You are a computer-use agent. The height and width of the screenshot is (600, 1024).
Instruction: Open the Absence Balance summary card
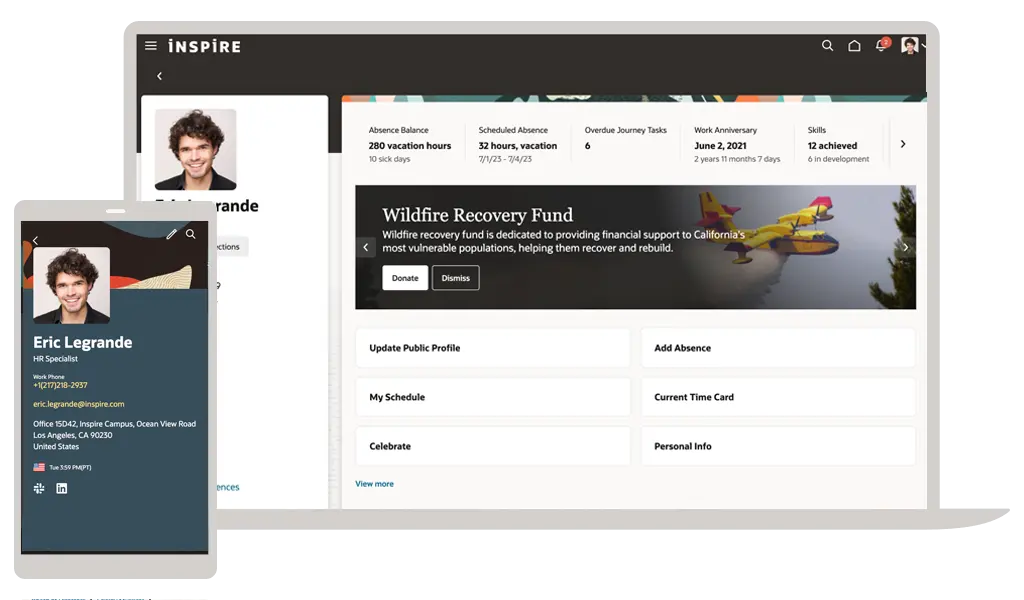click(409, 144)
